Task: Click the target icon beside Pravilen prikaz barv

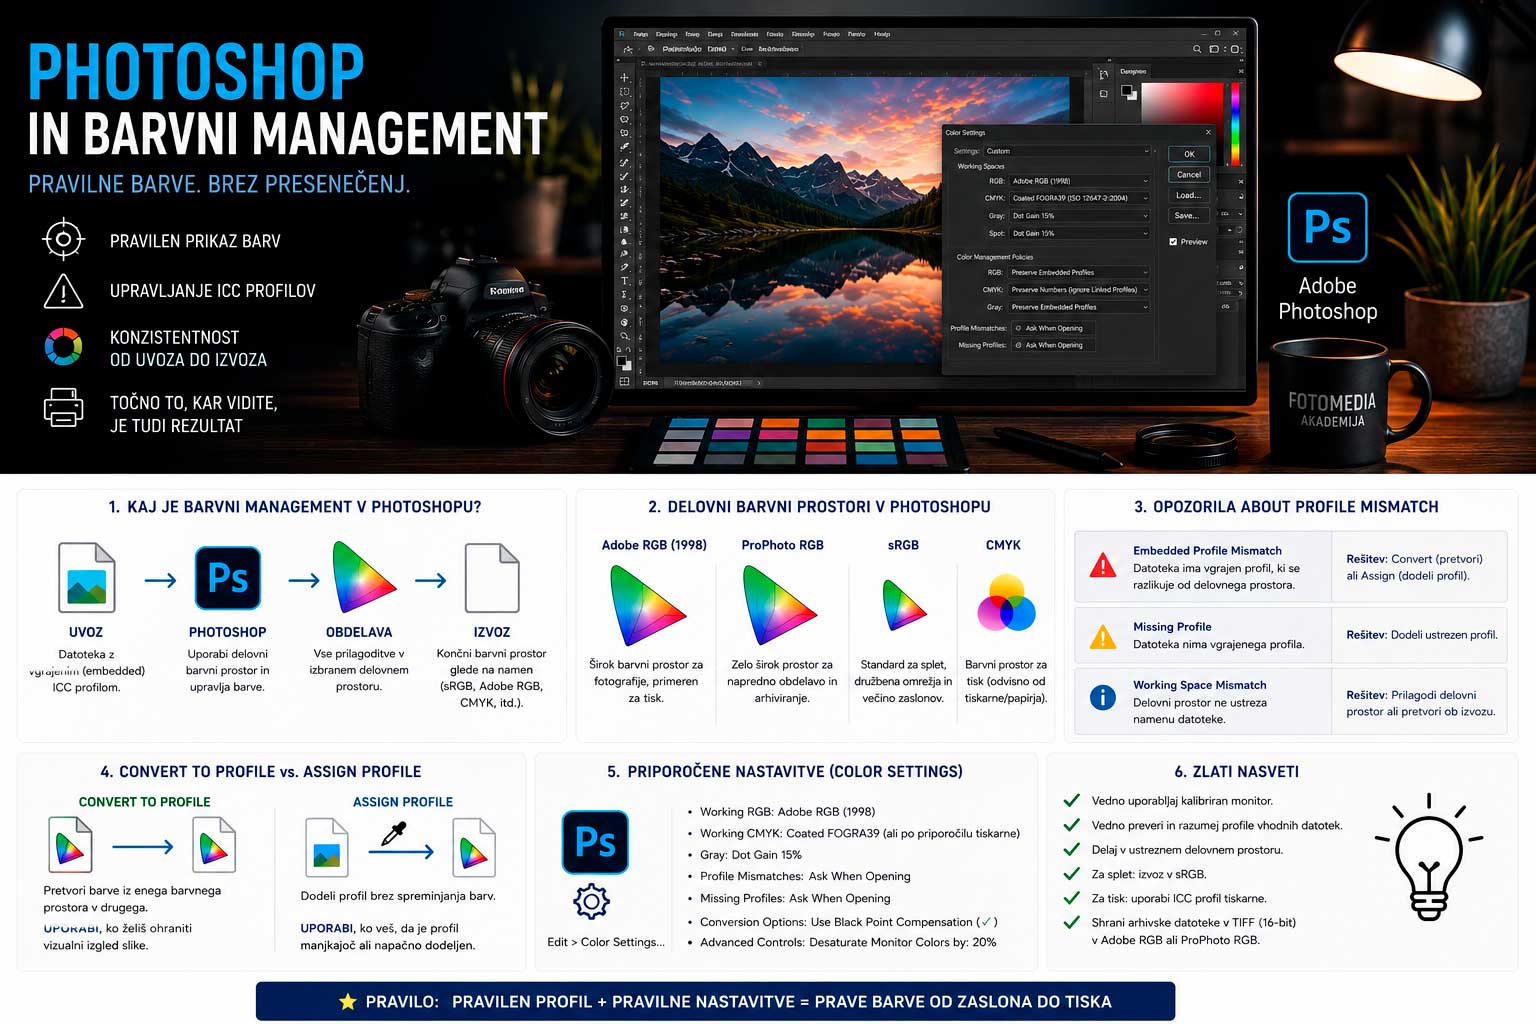Action: tap(63, 239)
